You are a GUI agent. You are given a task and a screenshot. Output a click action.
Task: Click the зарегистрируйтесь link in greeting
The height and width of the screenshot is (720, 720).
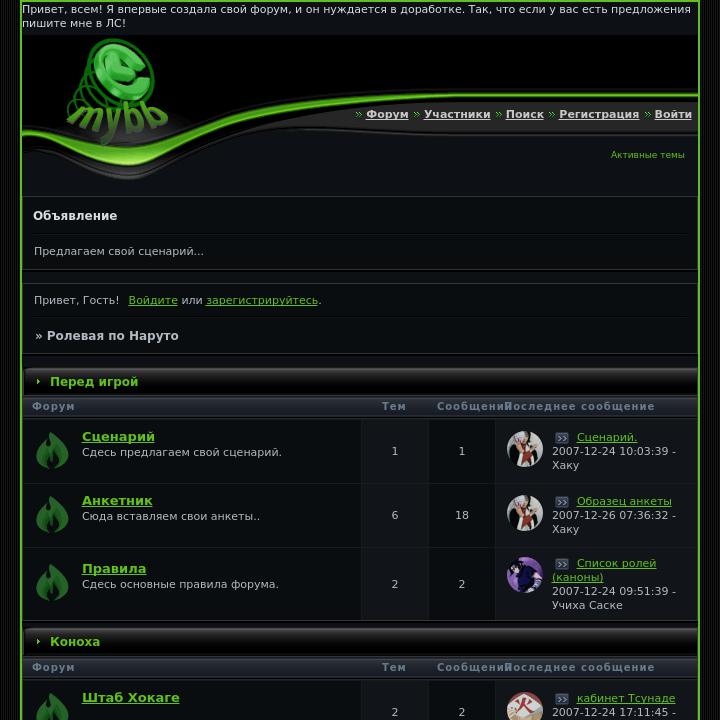(x=262, y=300)
